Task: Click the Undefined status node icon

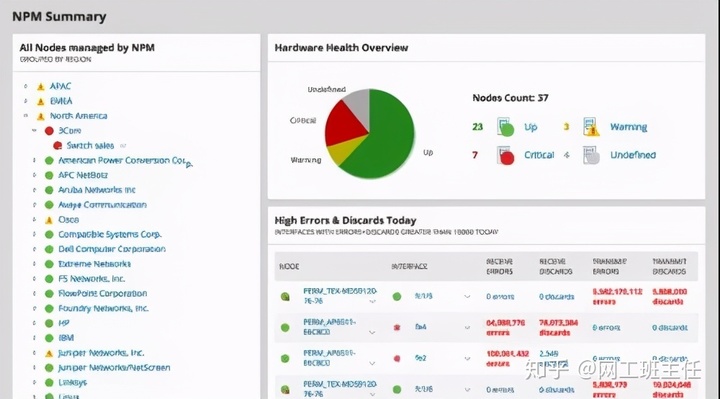Action: [591, 155]
